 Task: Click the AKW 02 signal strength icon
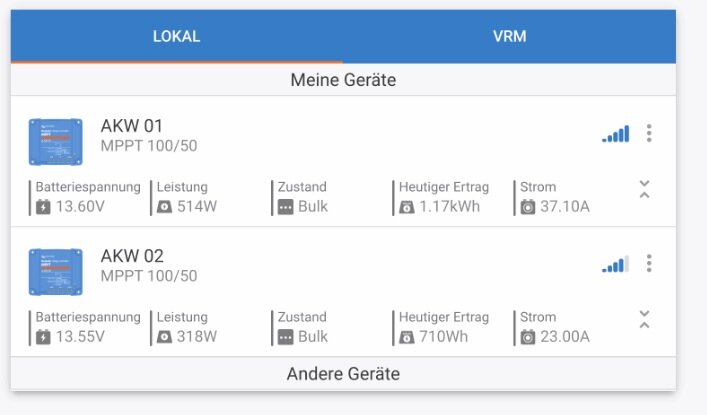[x=615, y=264]
